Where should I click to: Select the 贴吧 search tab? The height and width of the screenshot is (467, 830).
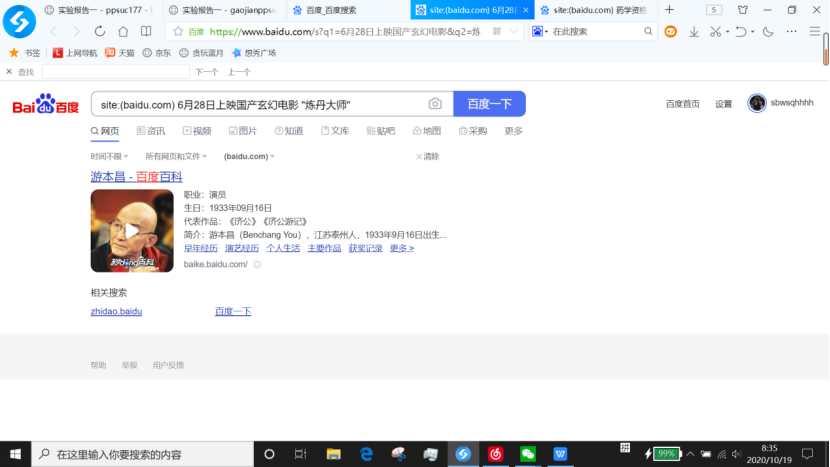[x=381, y=131]
